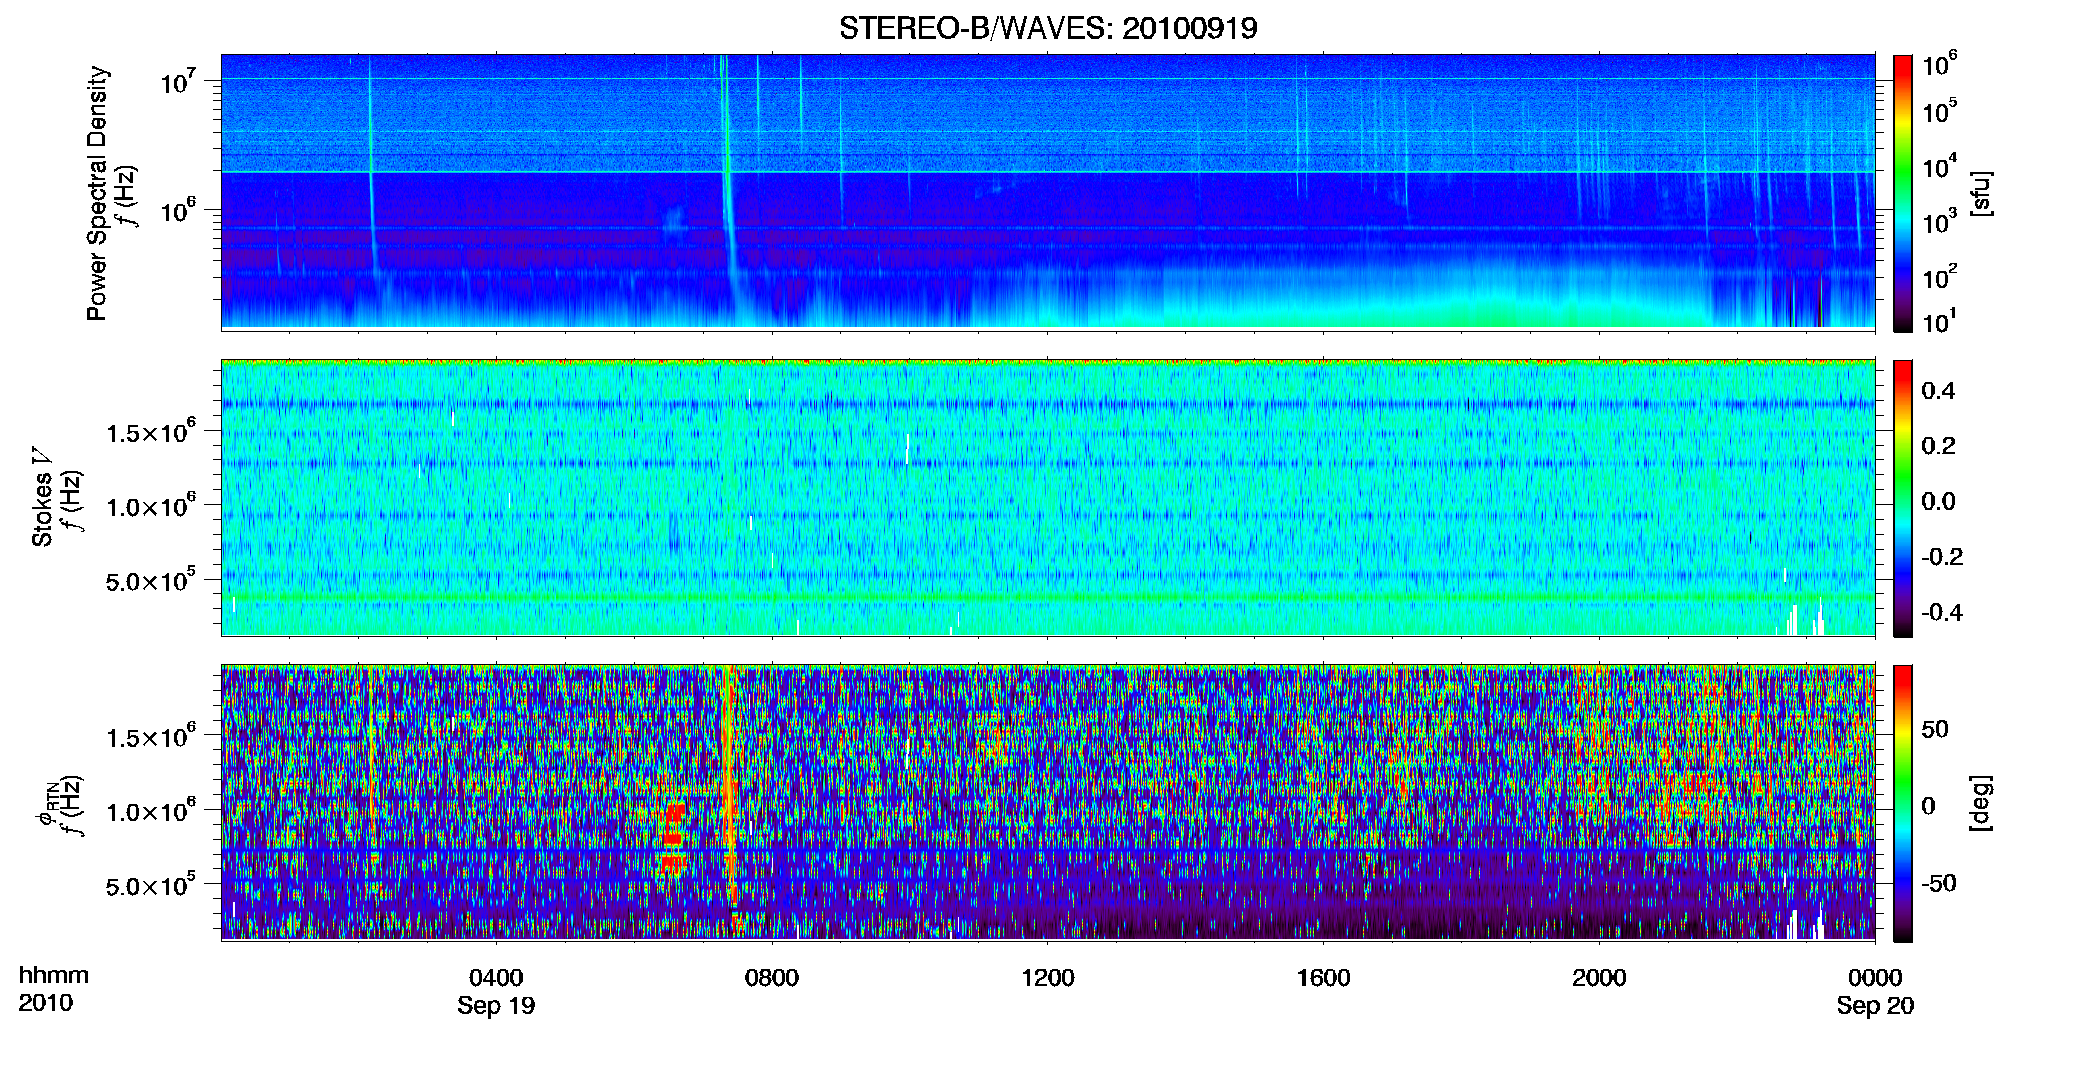Click the Sep 19 date label
Viewport: 2096px width, 1080px height.
(x=496, y=1006)
